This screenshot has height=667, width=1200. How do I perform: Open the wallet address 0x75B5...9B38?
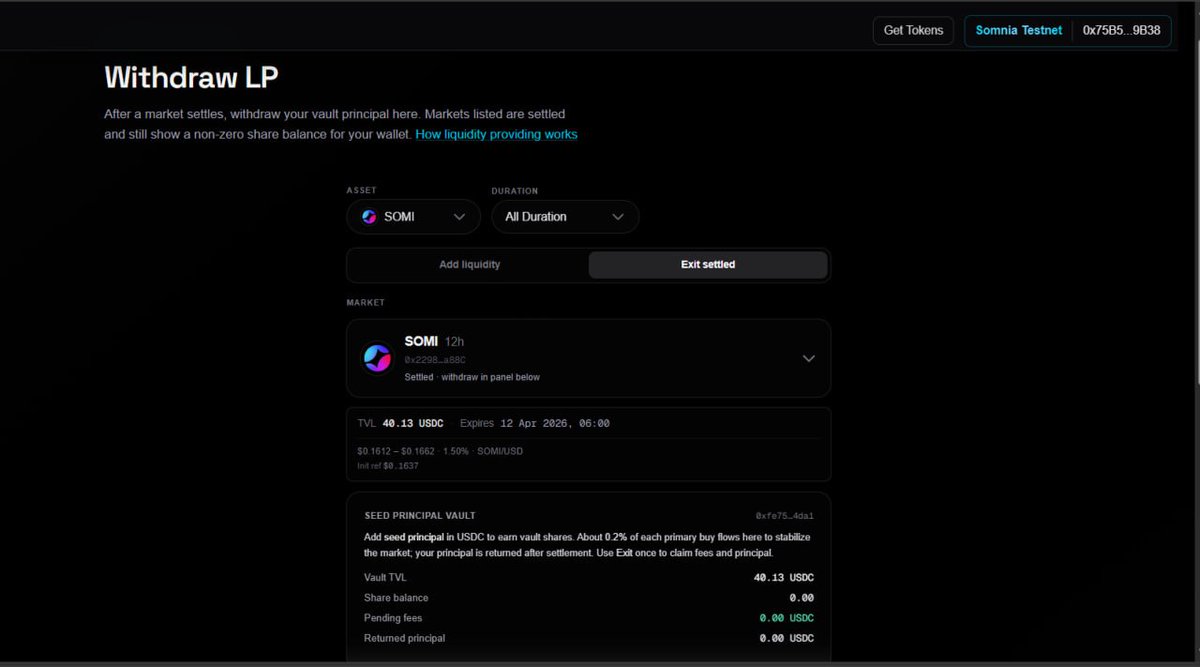1121,30
